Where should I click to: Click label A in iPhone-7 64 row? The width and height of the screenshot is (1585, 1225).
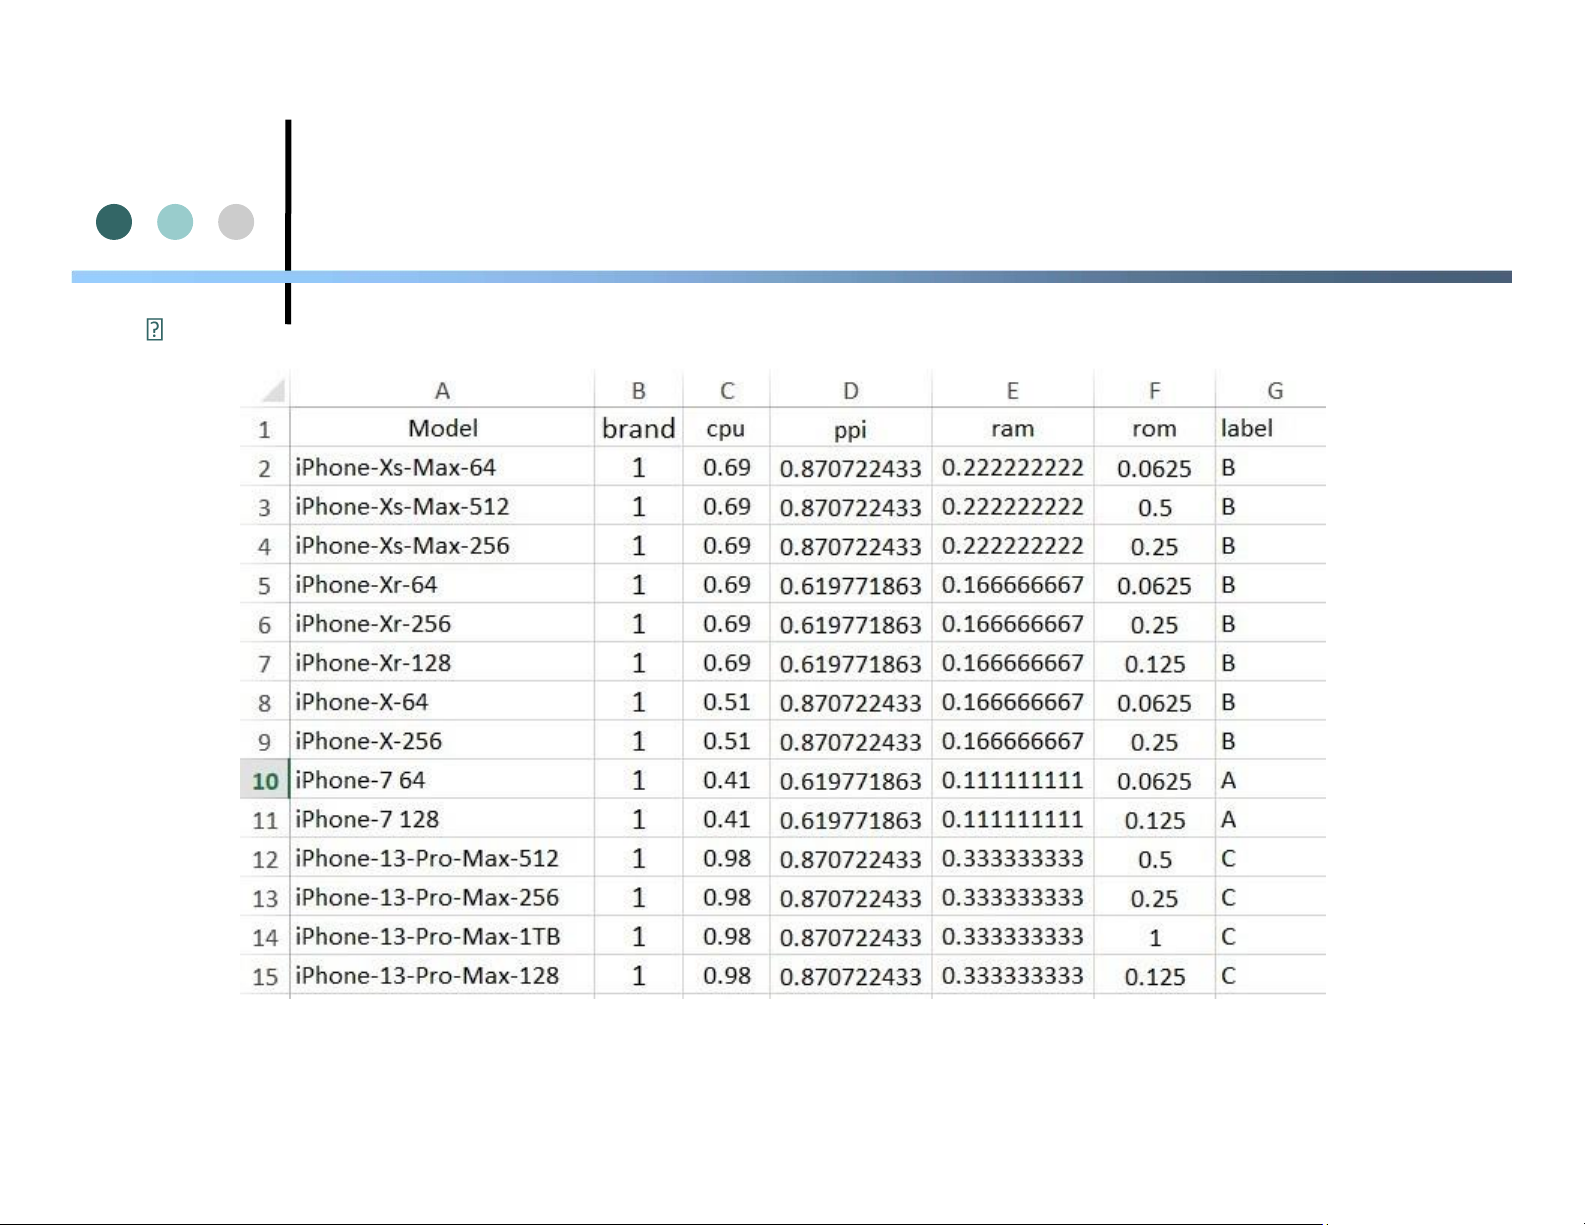pos(1271,780)
